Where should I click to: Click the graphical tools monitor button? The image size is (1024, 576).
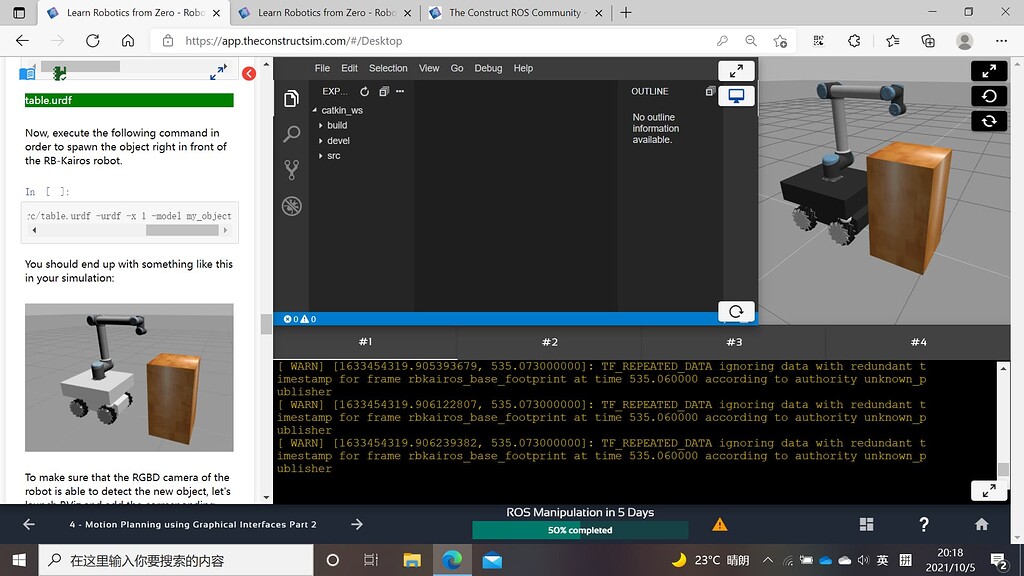click(736, 96)
